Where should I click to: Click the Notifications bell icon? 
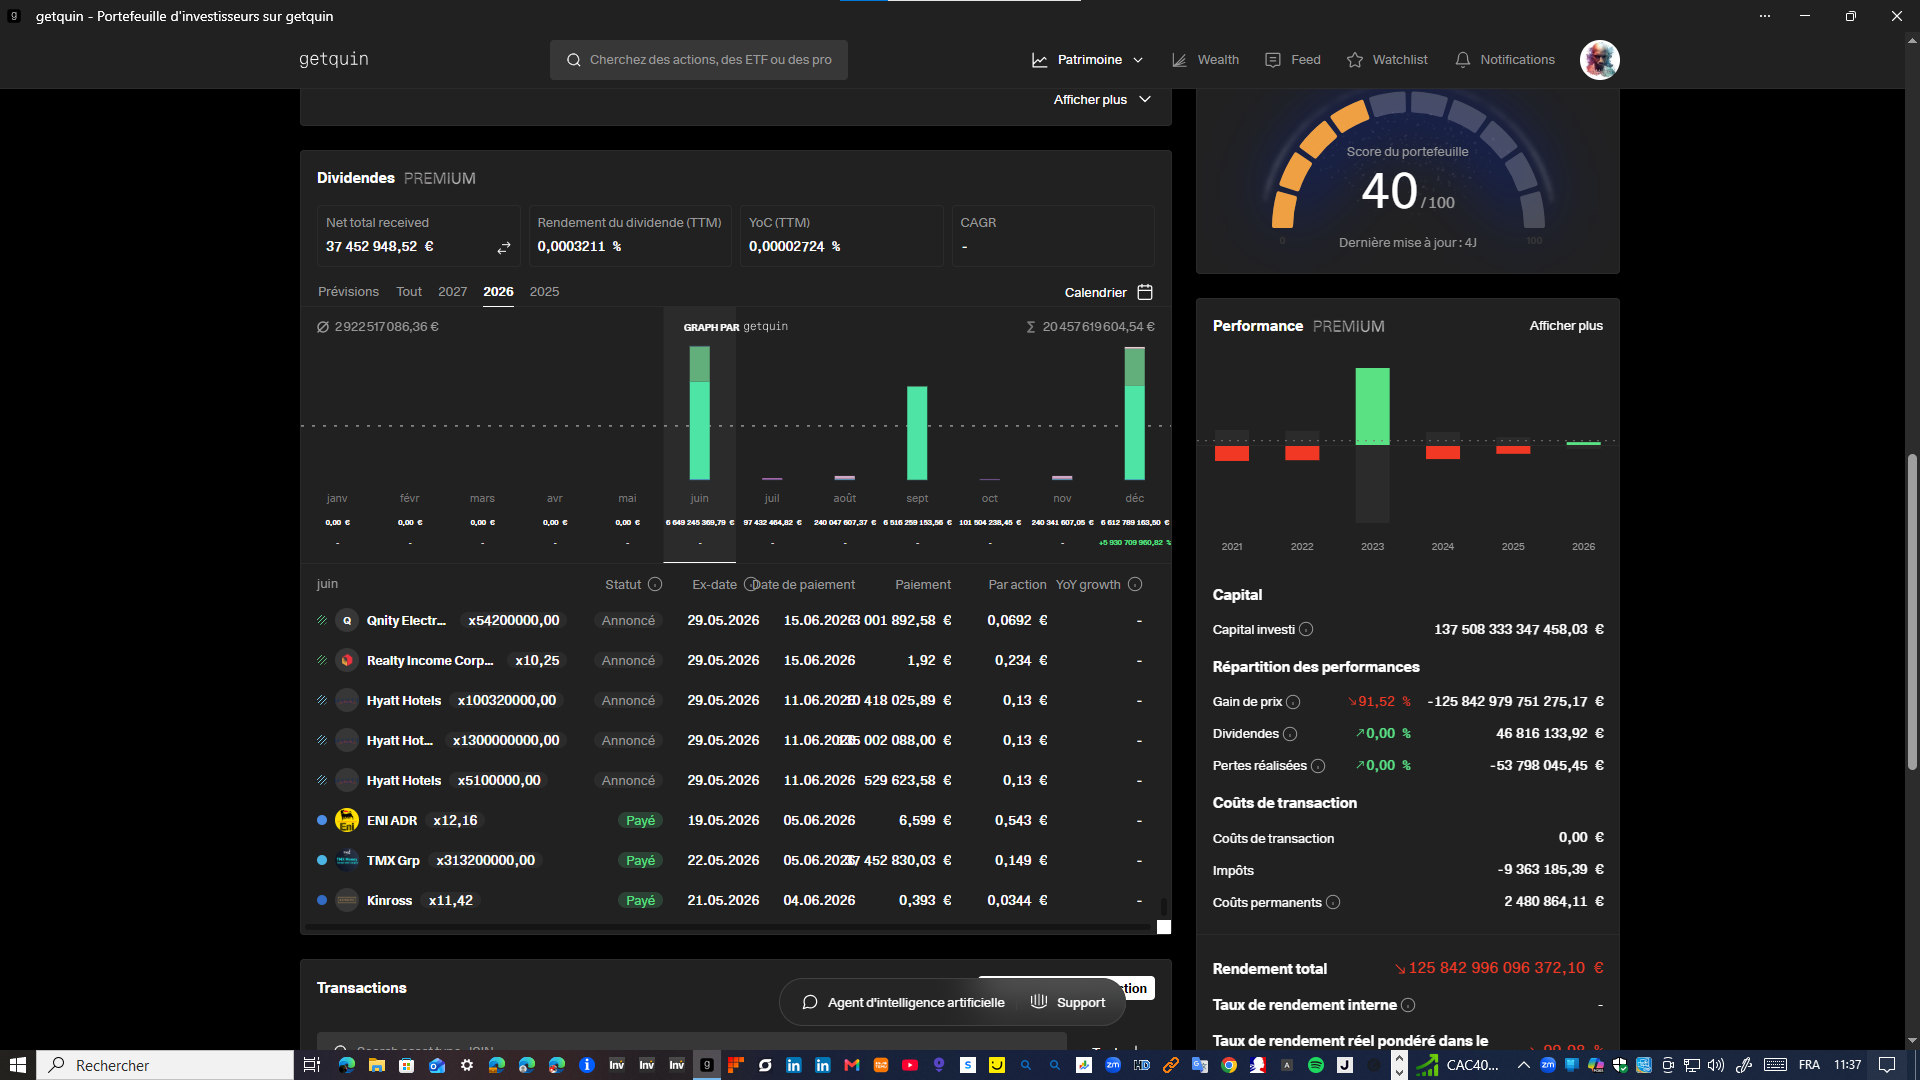click(x=1463, y=60)
